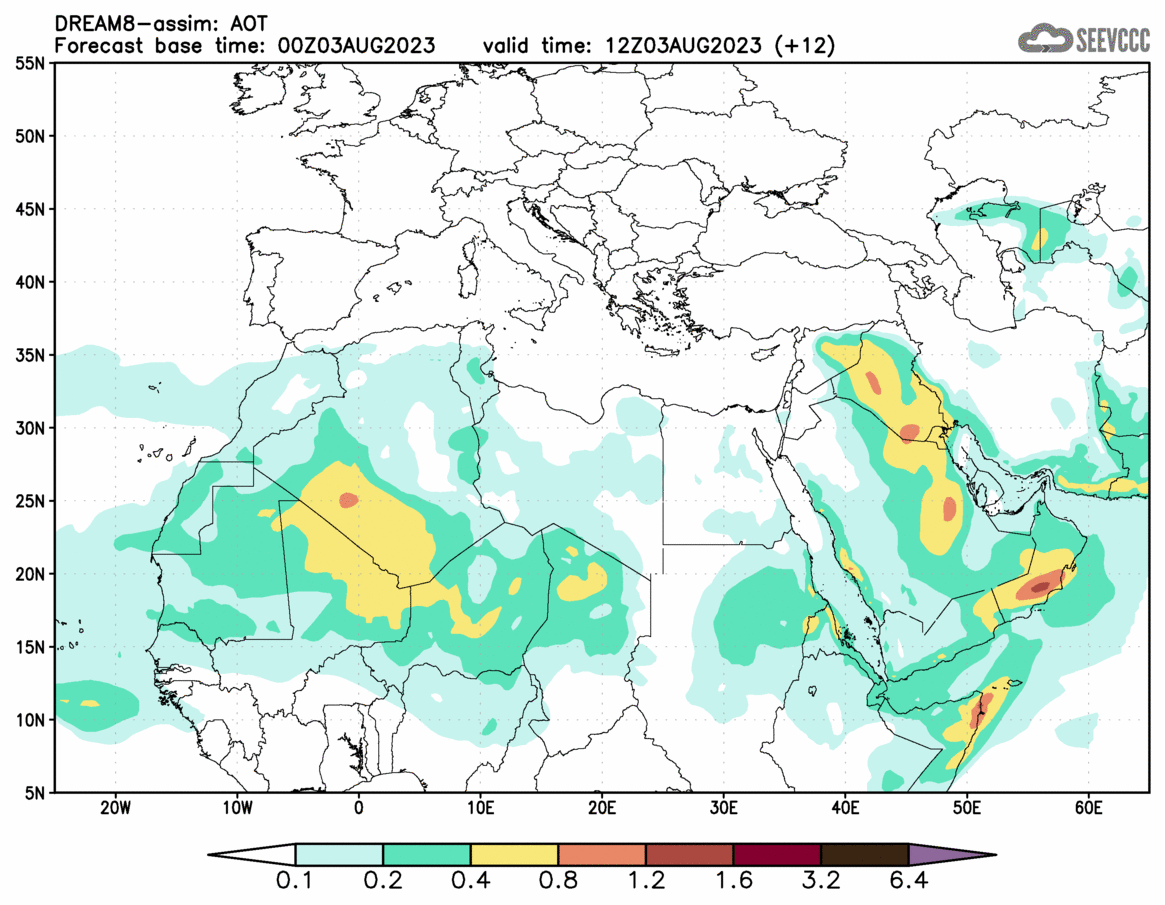This screenshot has width=1165, height=905.
Task: Click the '50E' longitude label
Action: [x=967, y=808]
